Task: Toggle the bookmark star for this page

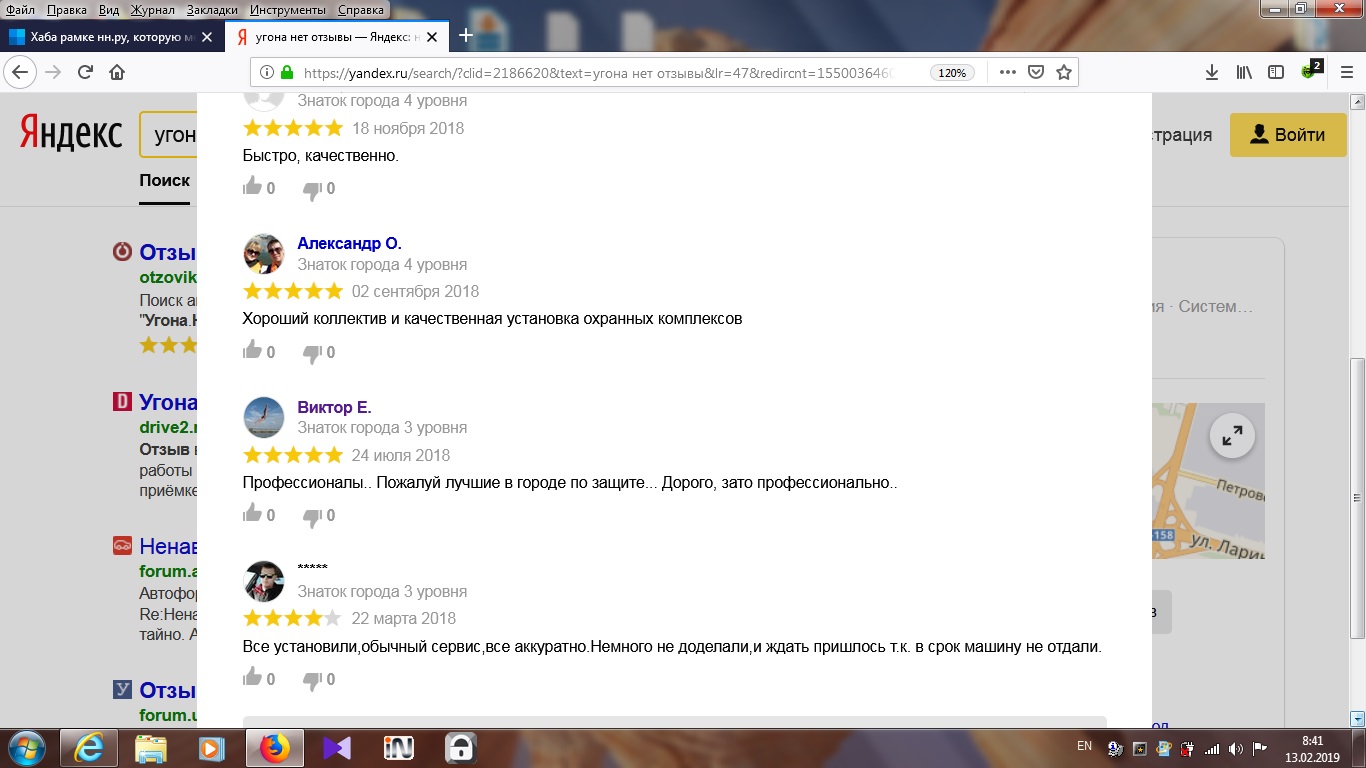Action: [x=1064, y=72]
